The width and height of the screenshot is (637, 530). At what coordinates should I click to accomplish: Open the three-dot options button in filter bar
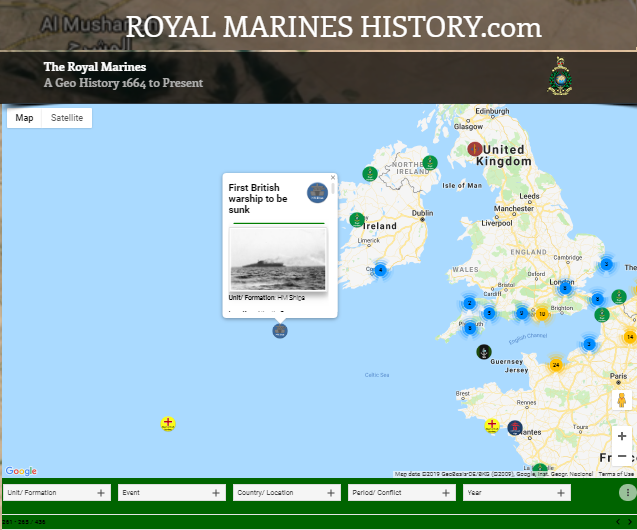628,493
